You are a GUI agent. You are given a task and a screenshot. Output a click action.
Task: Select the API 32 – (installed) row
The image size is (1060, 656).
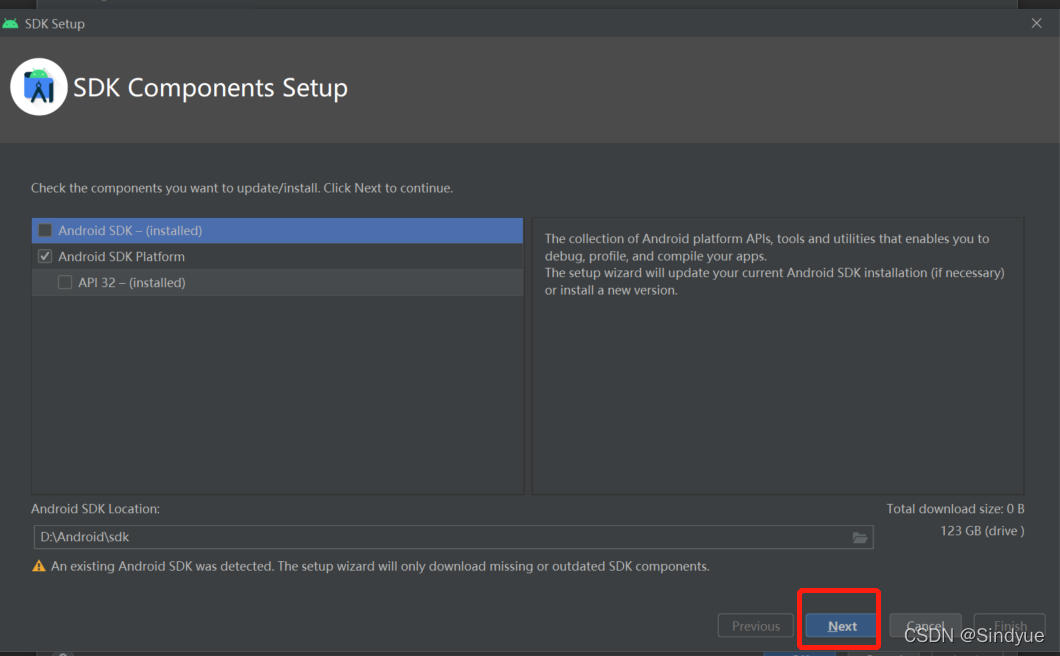277,283
